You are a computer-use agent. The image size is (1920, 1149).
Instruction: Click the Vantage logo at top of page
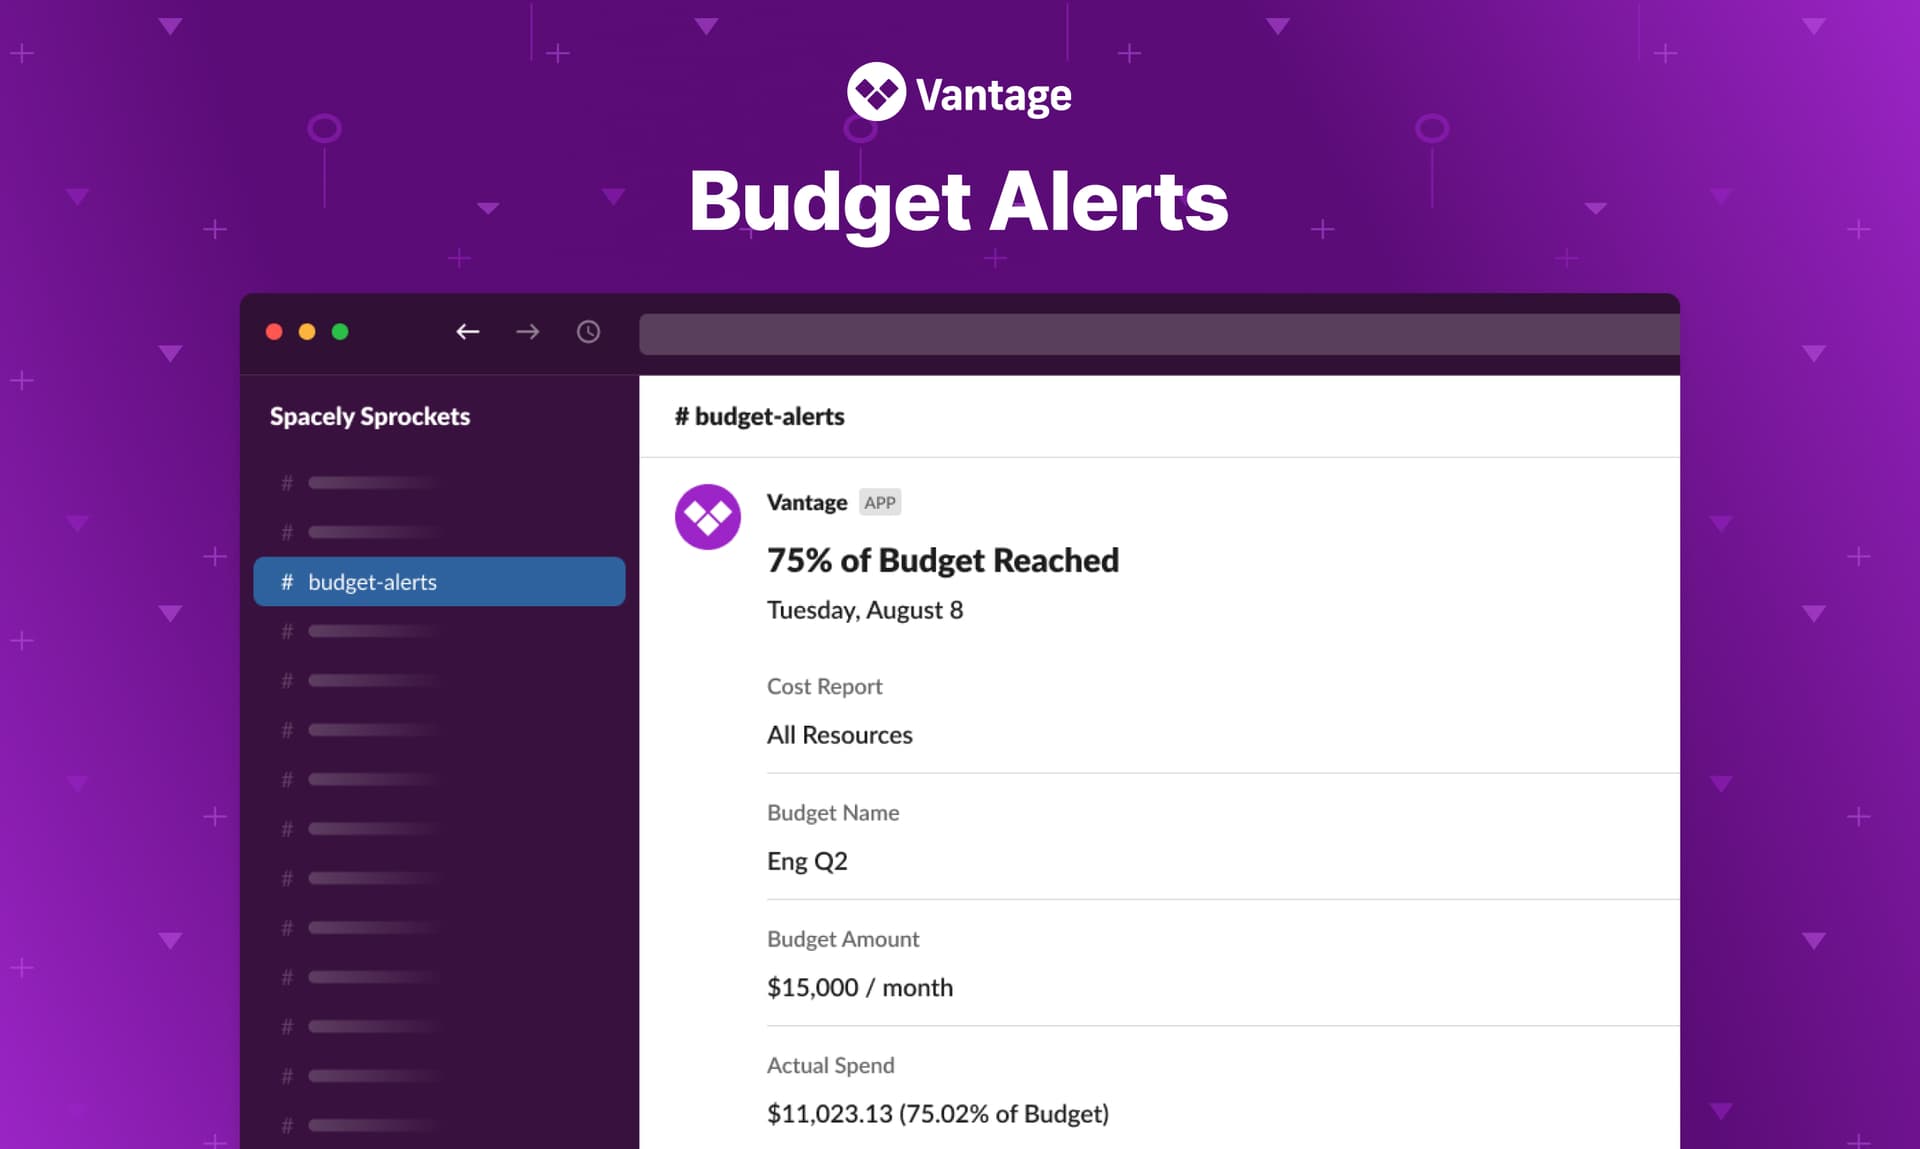[x=958, y=94]
